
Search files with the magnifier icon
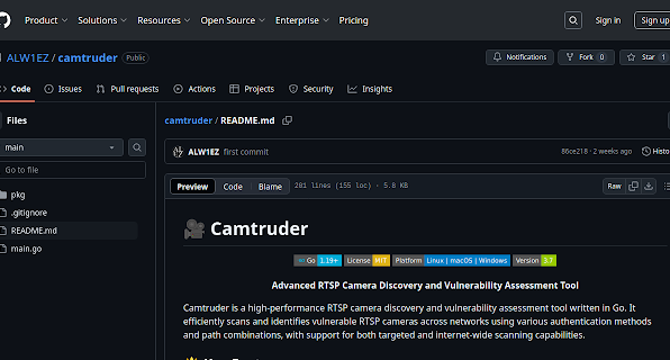pyautogui.click(x=137, y=147)
